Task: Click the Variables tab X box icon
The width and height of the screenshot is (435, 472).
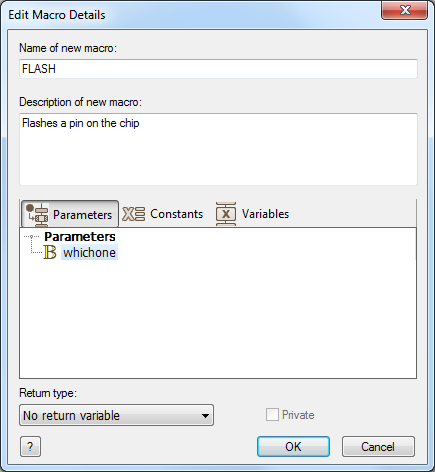Action: (226, 214)
